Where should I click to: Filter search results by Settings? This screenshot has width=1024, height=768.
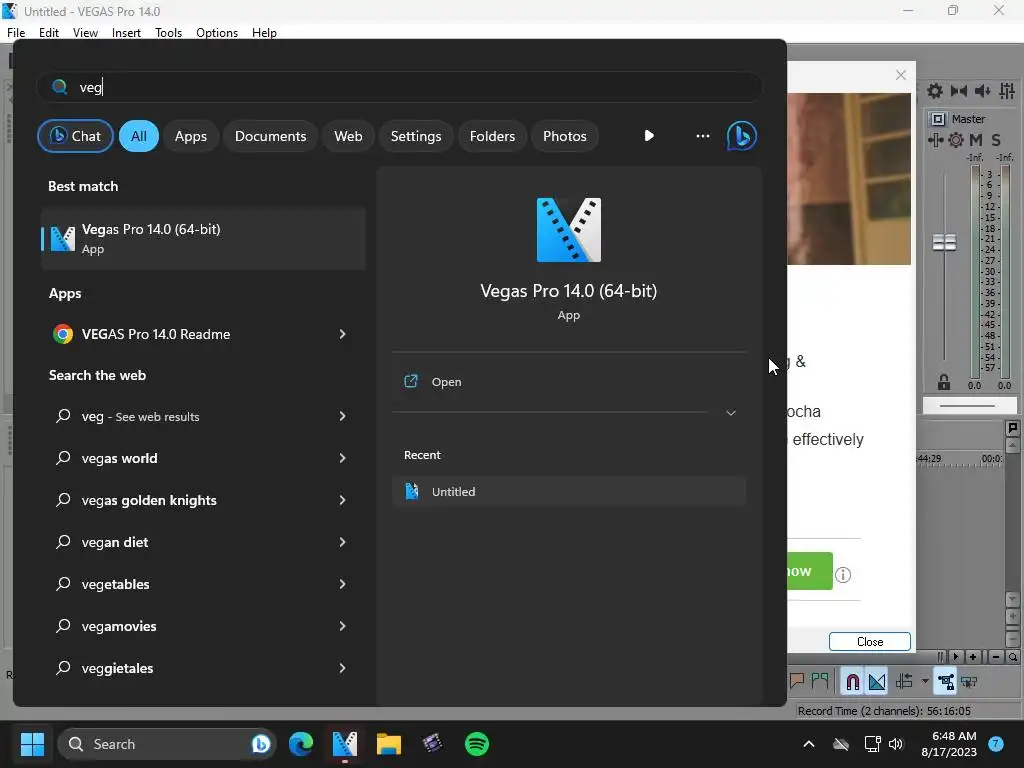pyautogui.click(x=416, y=136)
